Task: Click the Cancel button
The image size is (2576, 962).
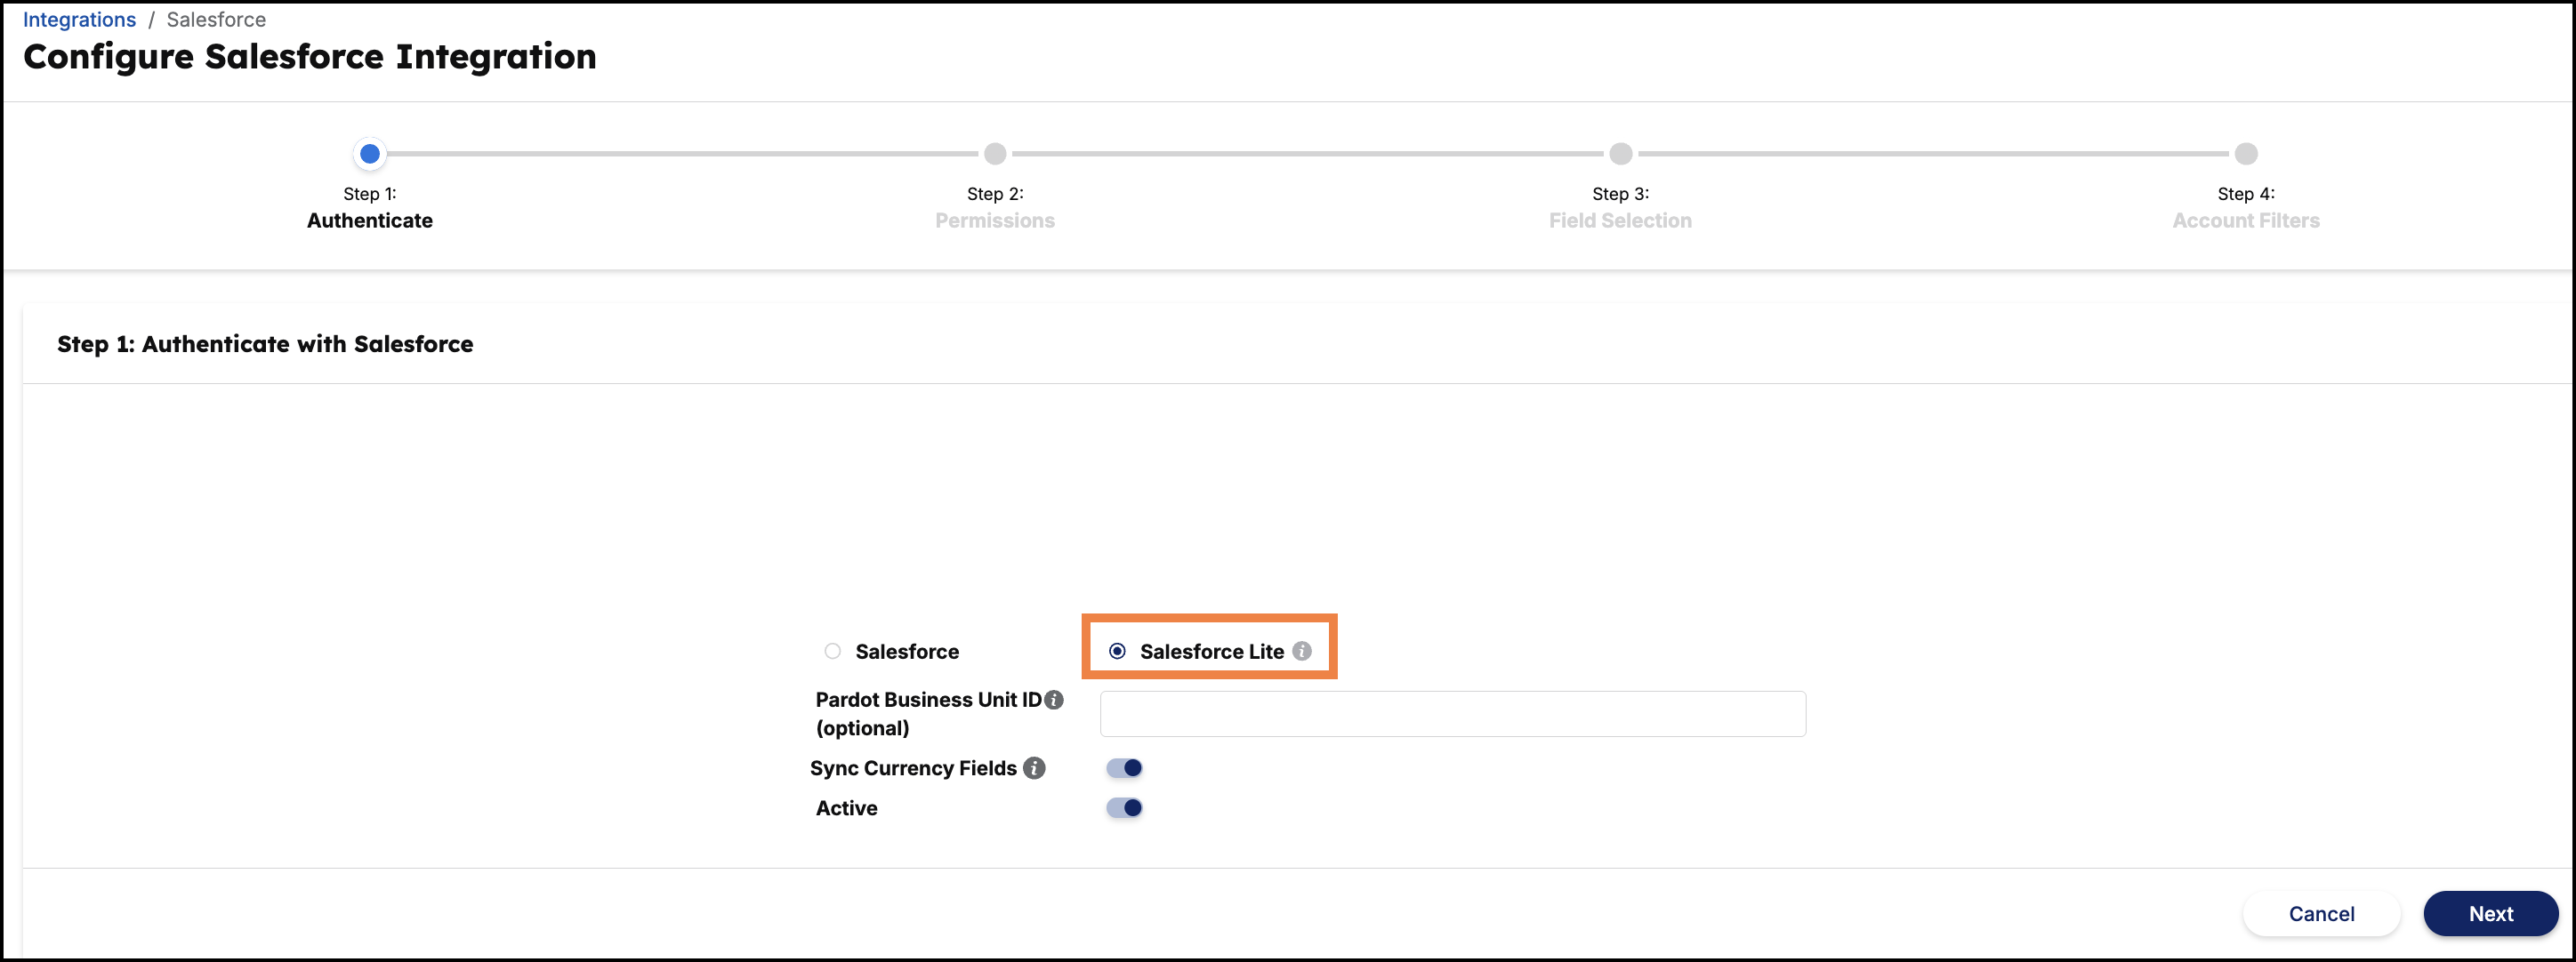Action: click(2321, 914)
